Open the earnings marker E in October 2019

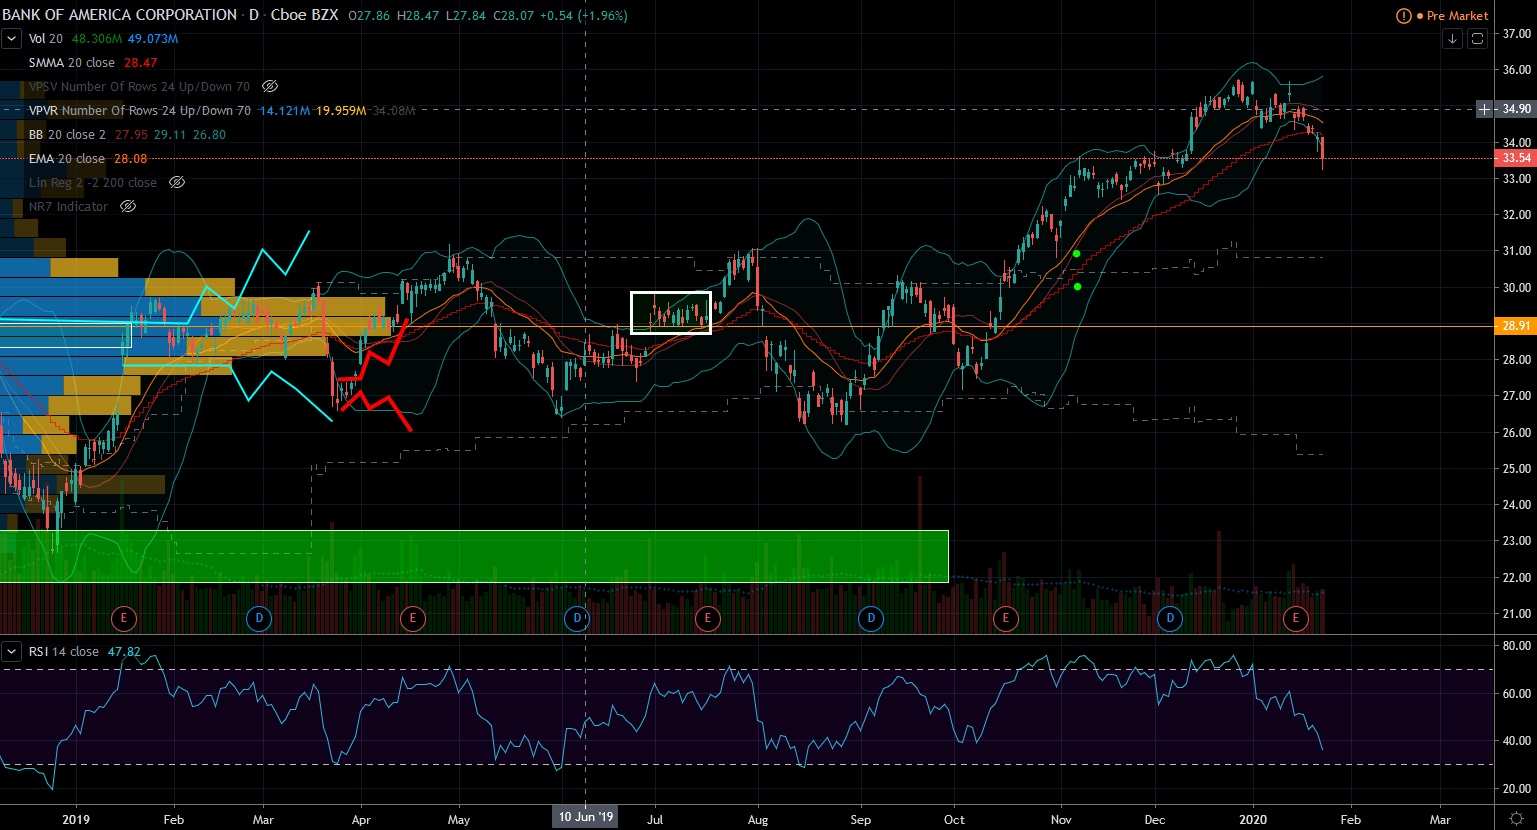pos(1004,618)
